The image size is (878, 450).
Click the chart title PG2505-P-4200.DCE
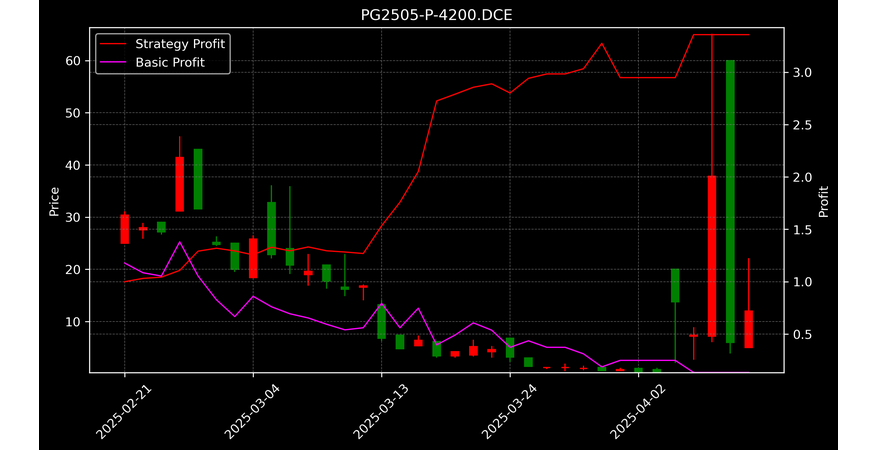436,15
